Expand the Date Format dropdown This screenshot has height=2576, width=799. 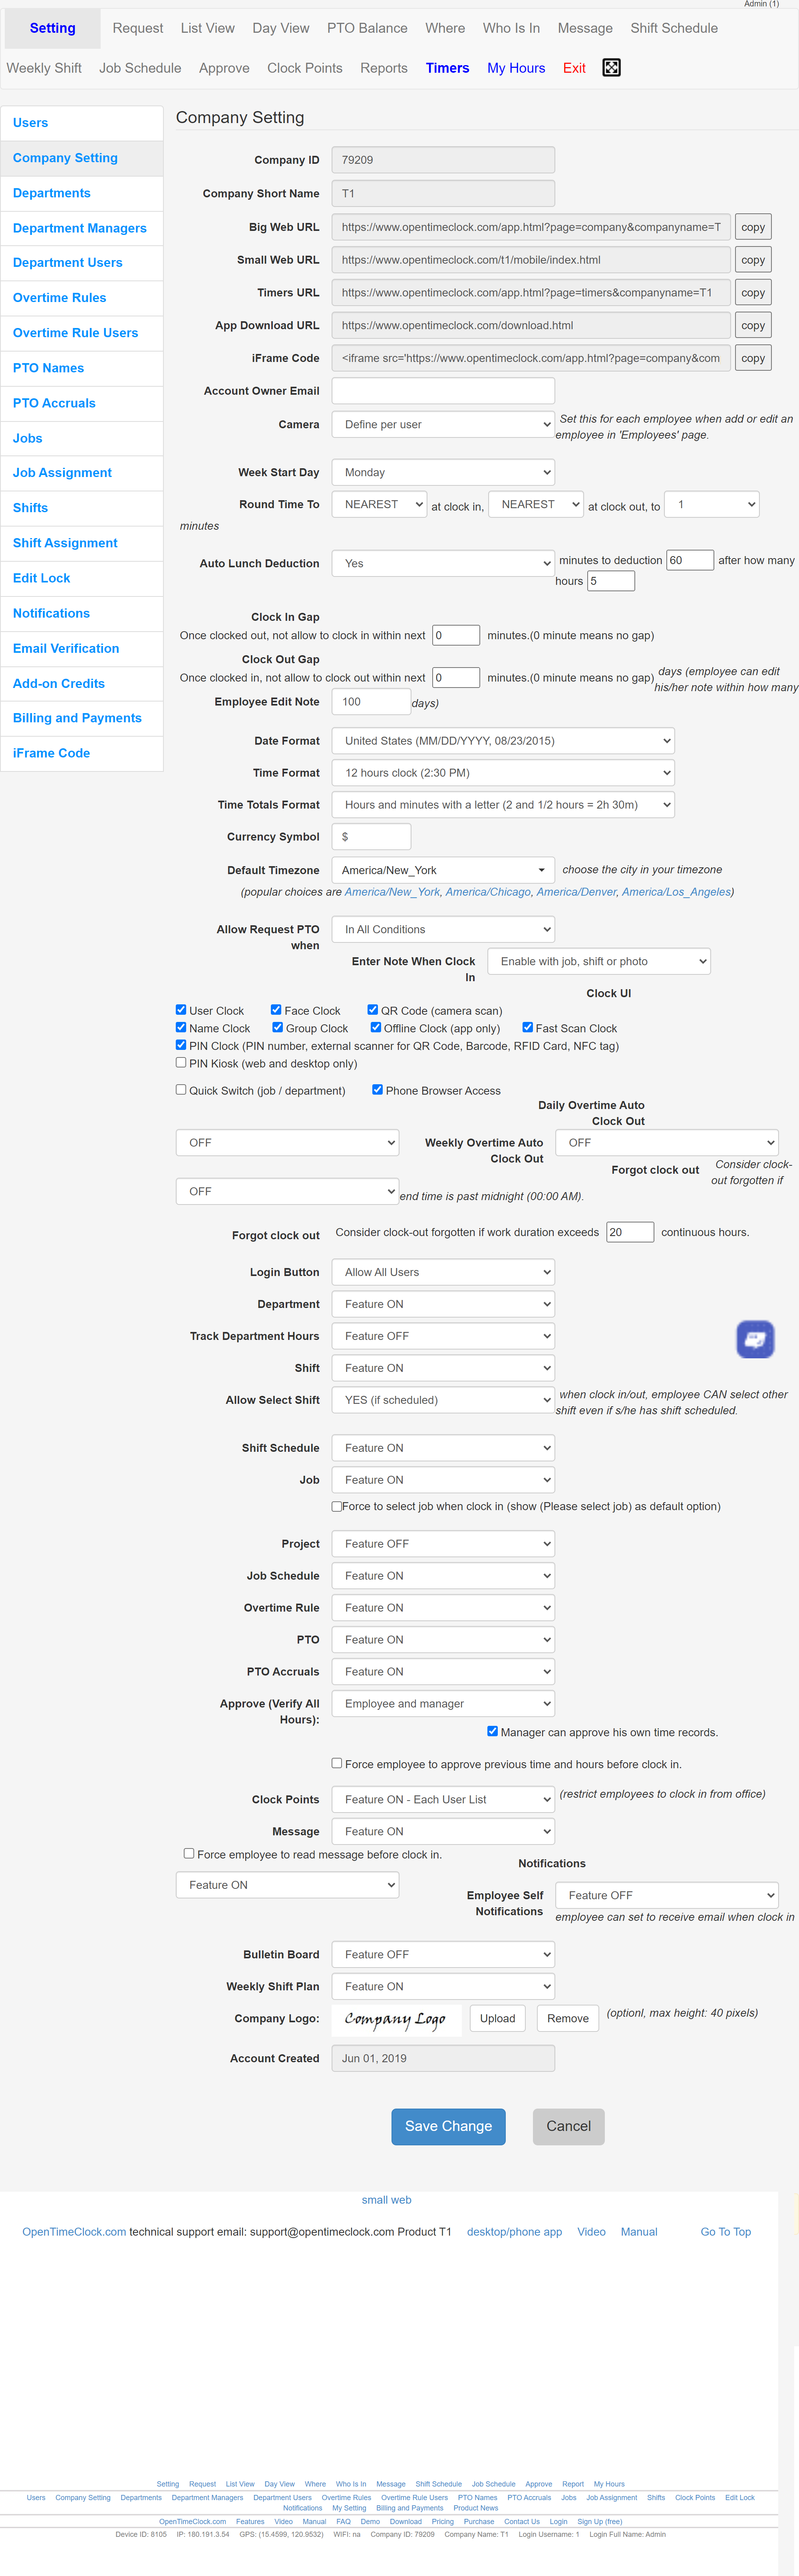503,741
